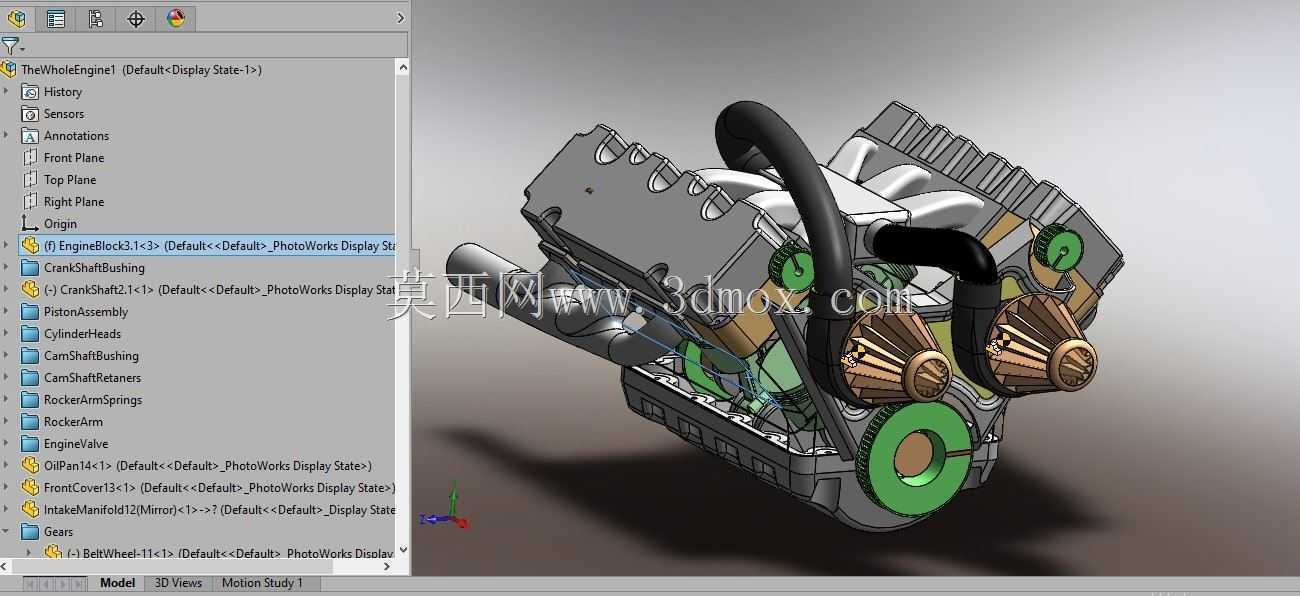Image resolution: width=1300 pixels, height=596 pixels.
Task: Select the RockerArm folder
Action: point(73,422)
